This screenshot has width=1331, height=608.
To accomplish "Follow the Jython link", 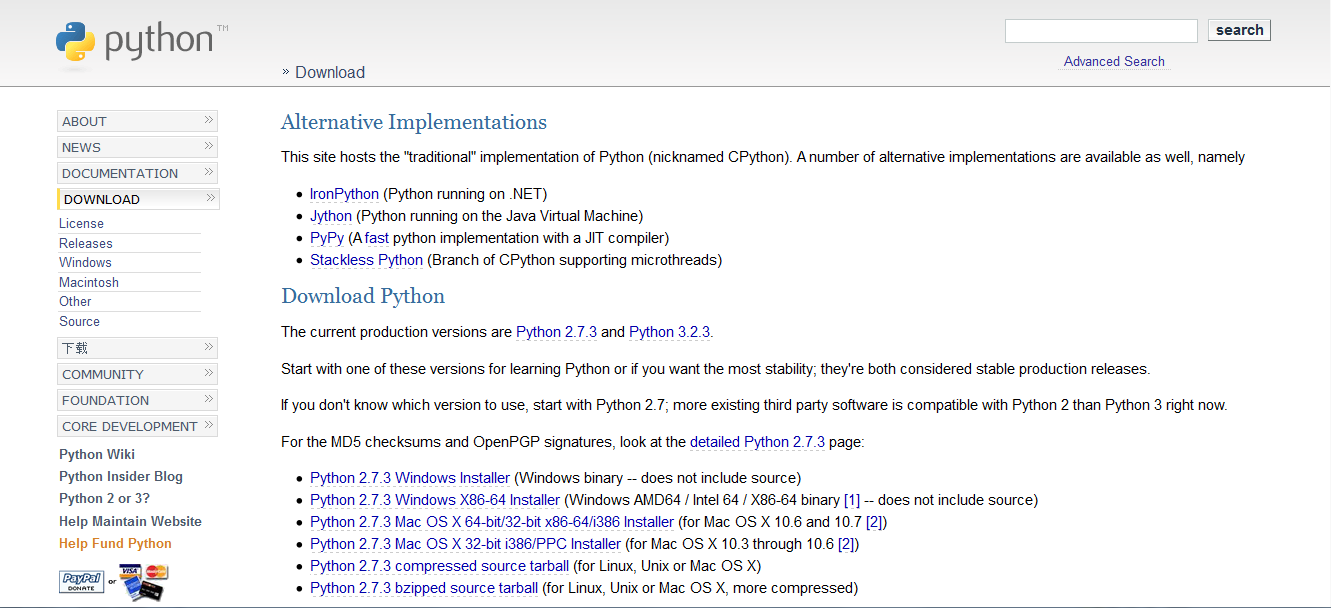I will coord(331,216).
